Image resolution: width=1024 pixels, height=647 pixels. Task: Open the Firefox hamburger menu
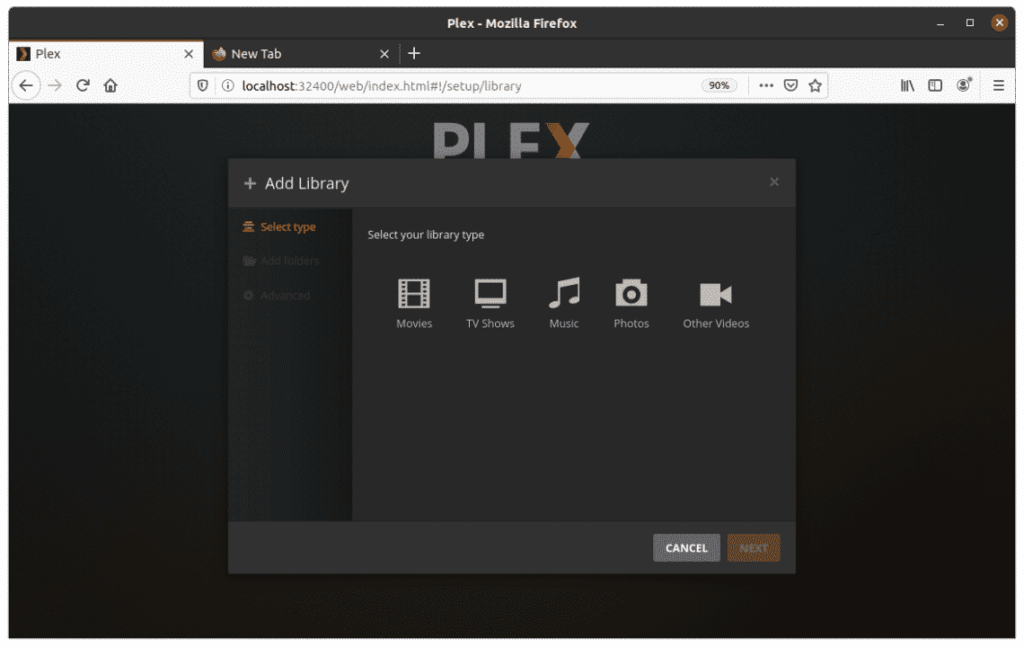998,86
